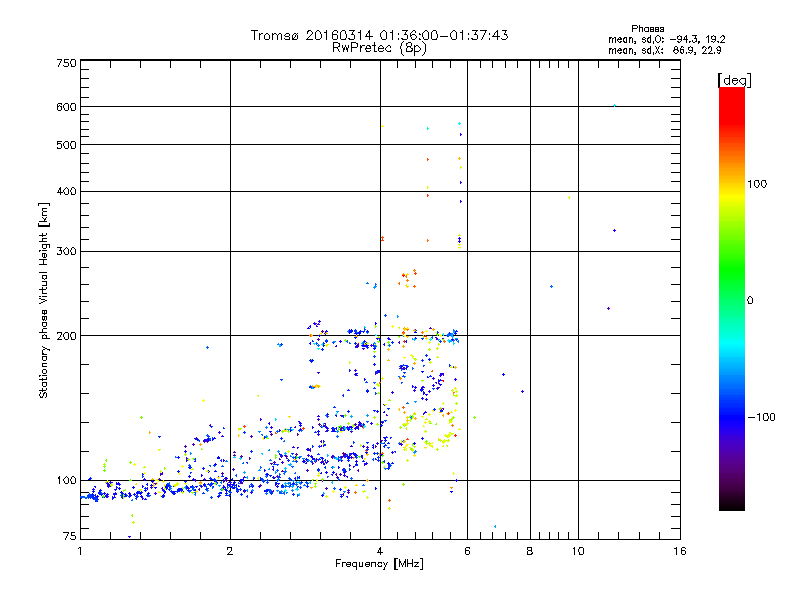Viewport: 800px width, 600px height.
Task: Click the y-axis tick label '400'
Action: tap(67, 191)
